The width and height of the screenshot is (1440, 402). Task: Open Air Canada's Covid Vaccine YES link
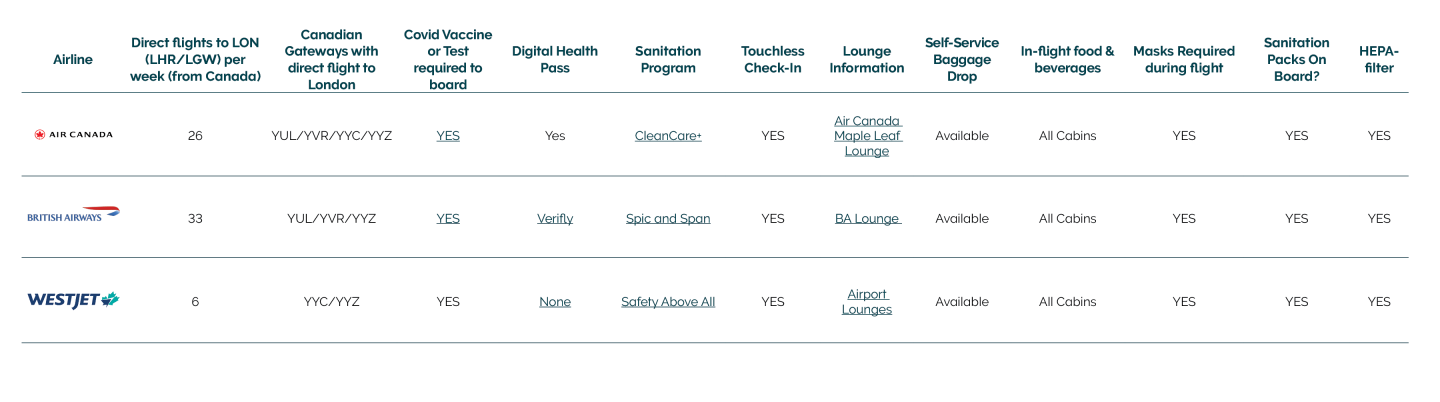click(x=448, y=136)
